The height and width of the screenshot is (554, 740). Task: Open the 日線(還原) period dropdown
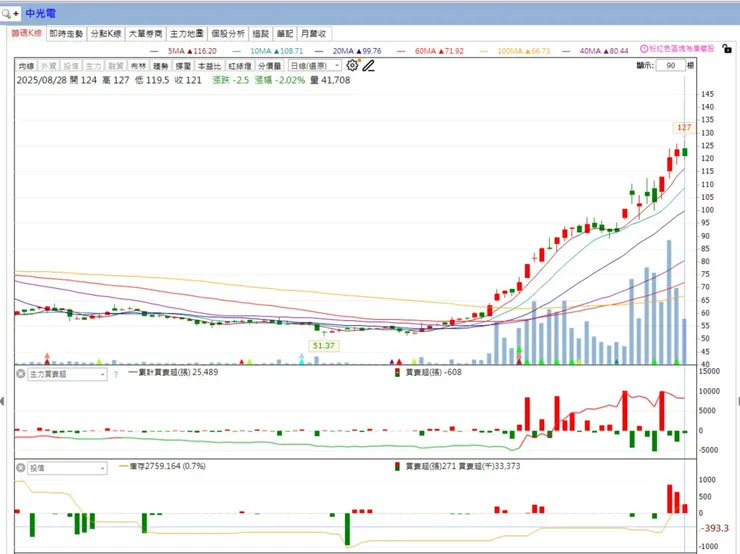314,66
